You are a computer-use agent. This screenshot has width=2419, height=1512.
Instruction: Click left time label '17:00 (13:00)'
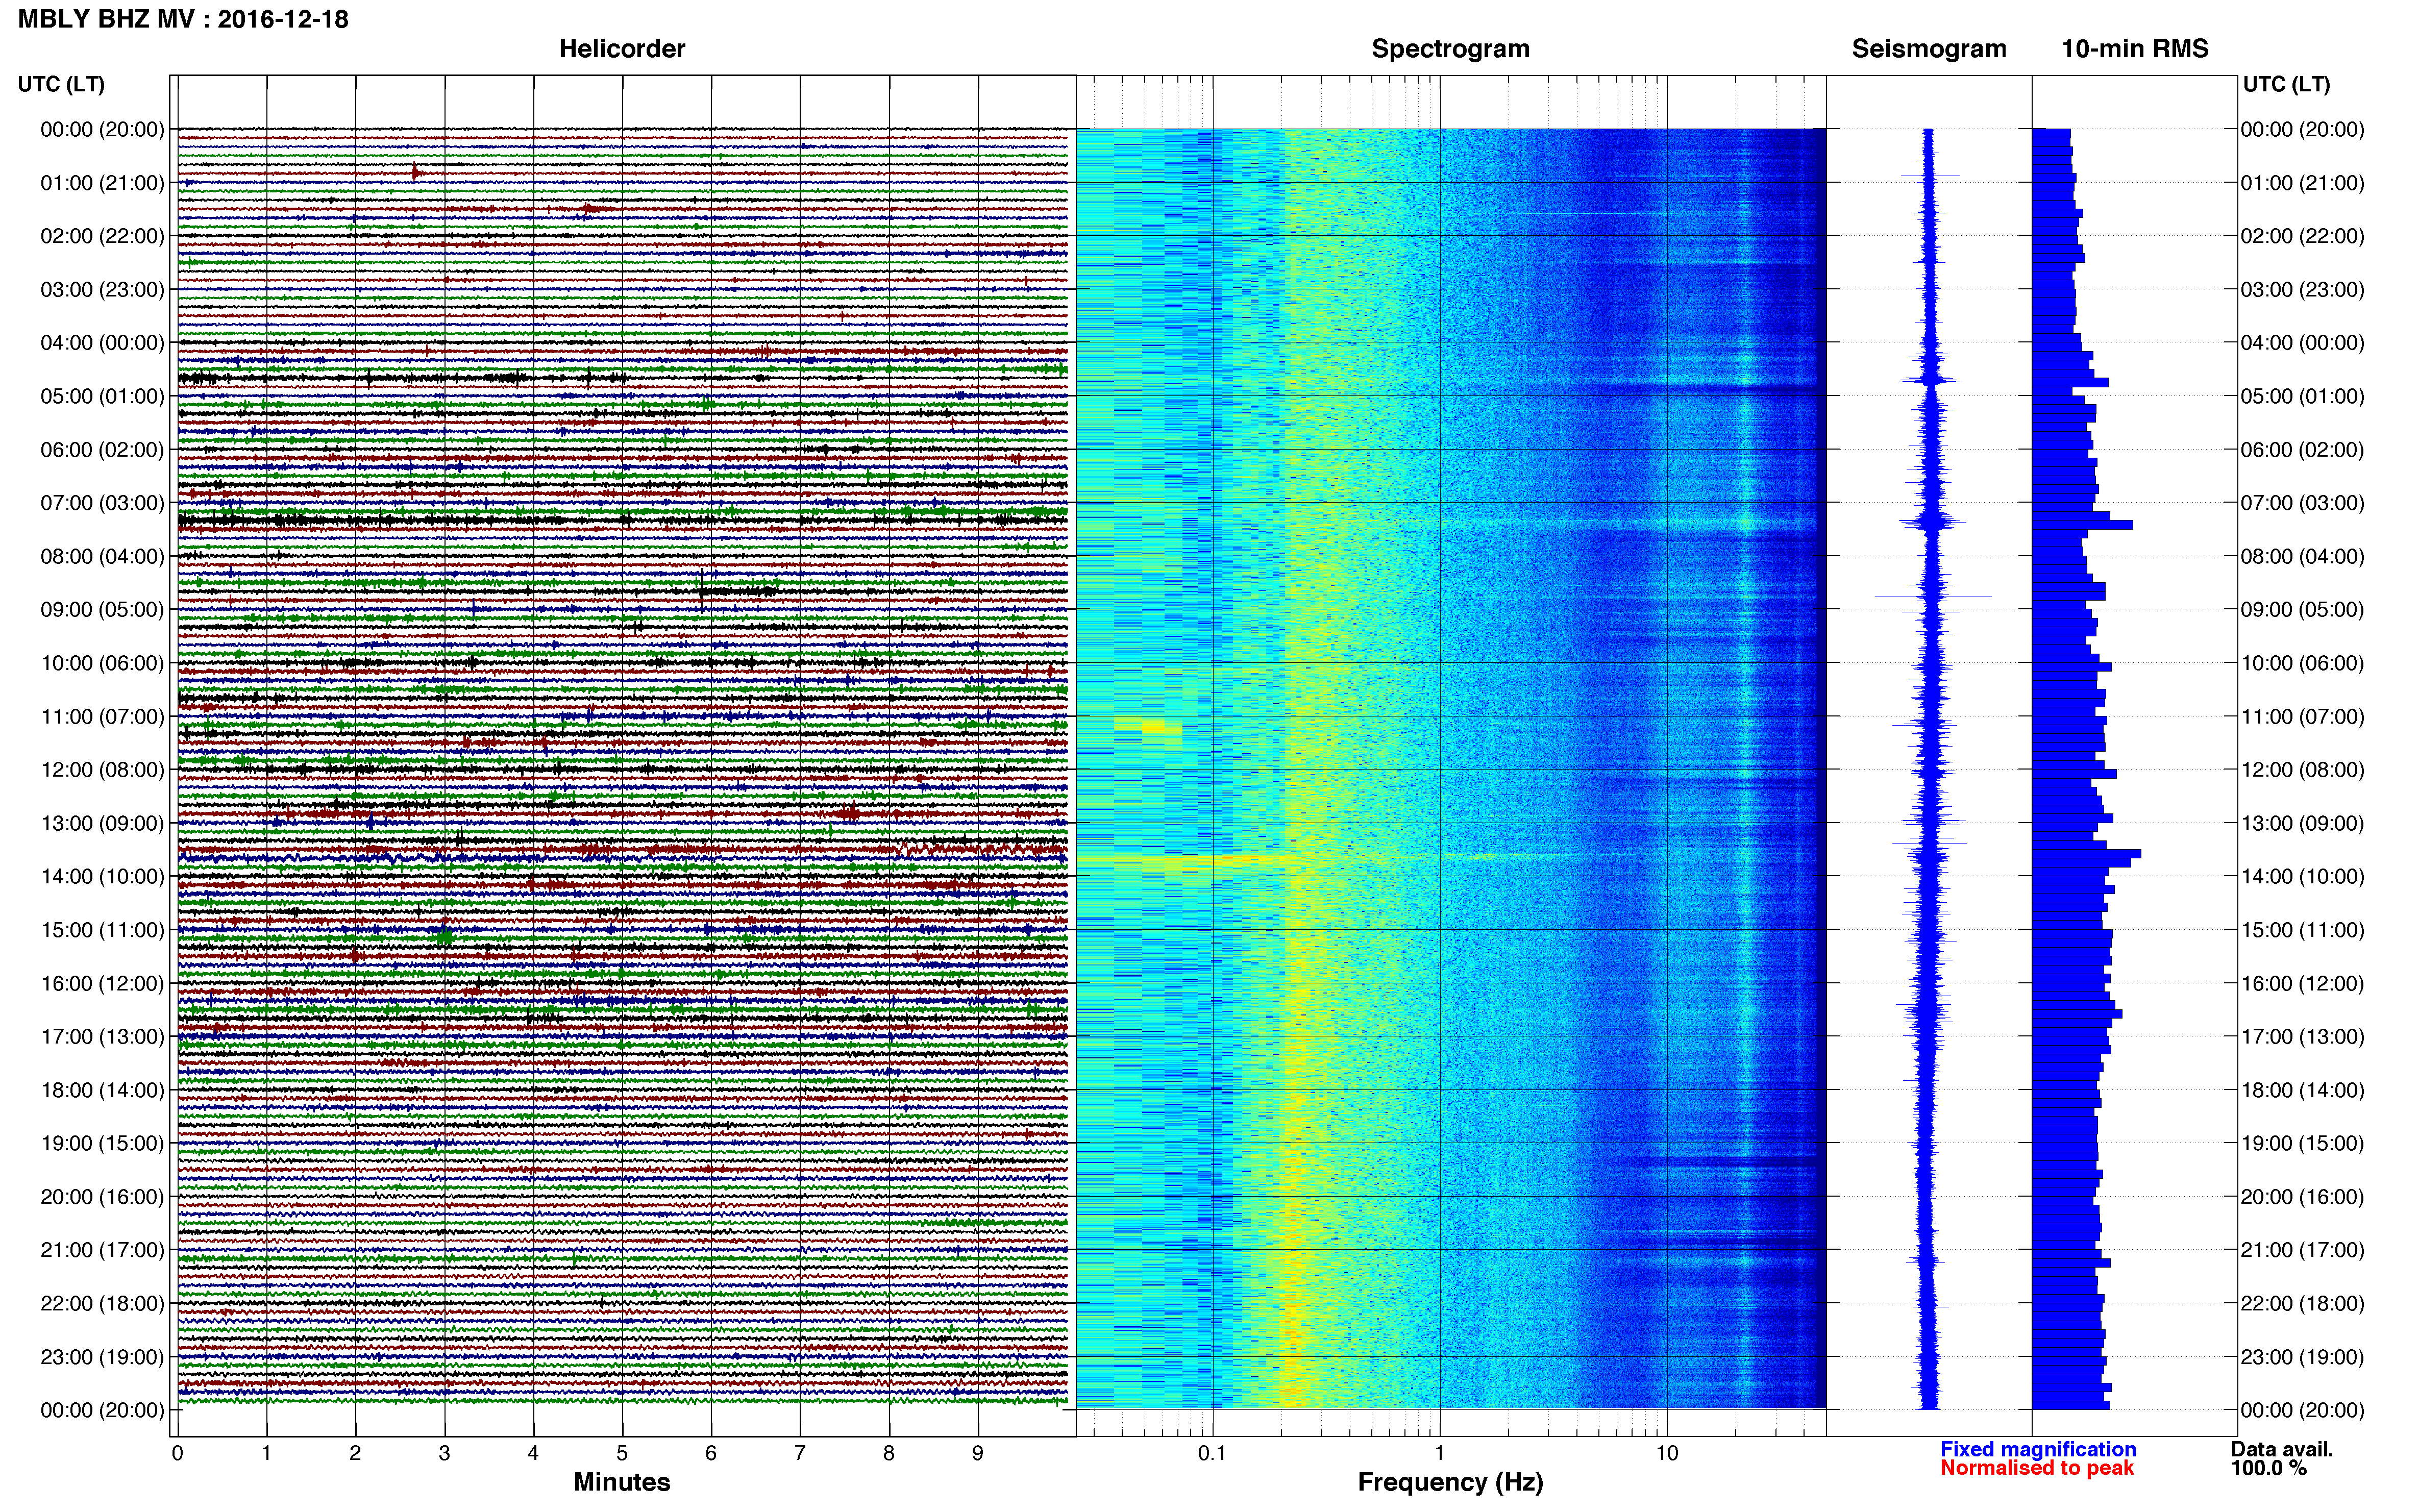click(102, 1037)
